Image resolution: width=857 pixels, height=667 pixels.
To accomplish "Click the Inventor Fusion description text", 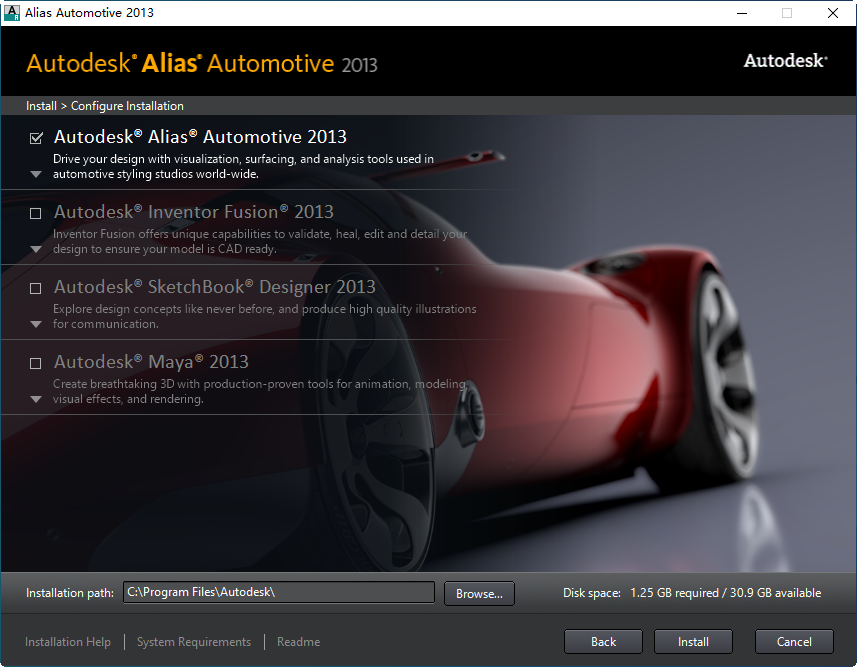I will (x=260, y=241).
